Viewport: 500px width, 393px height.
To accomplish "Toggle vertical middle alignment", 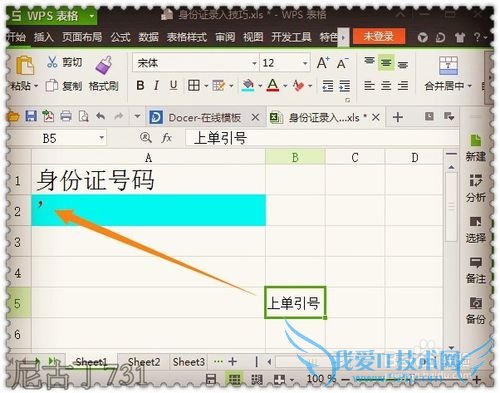I will pyautogui.click(x=386, y=62).
